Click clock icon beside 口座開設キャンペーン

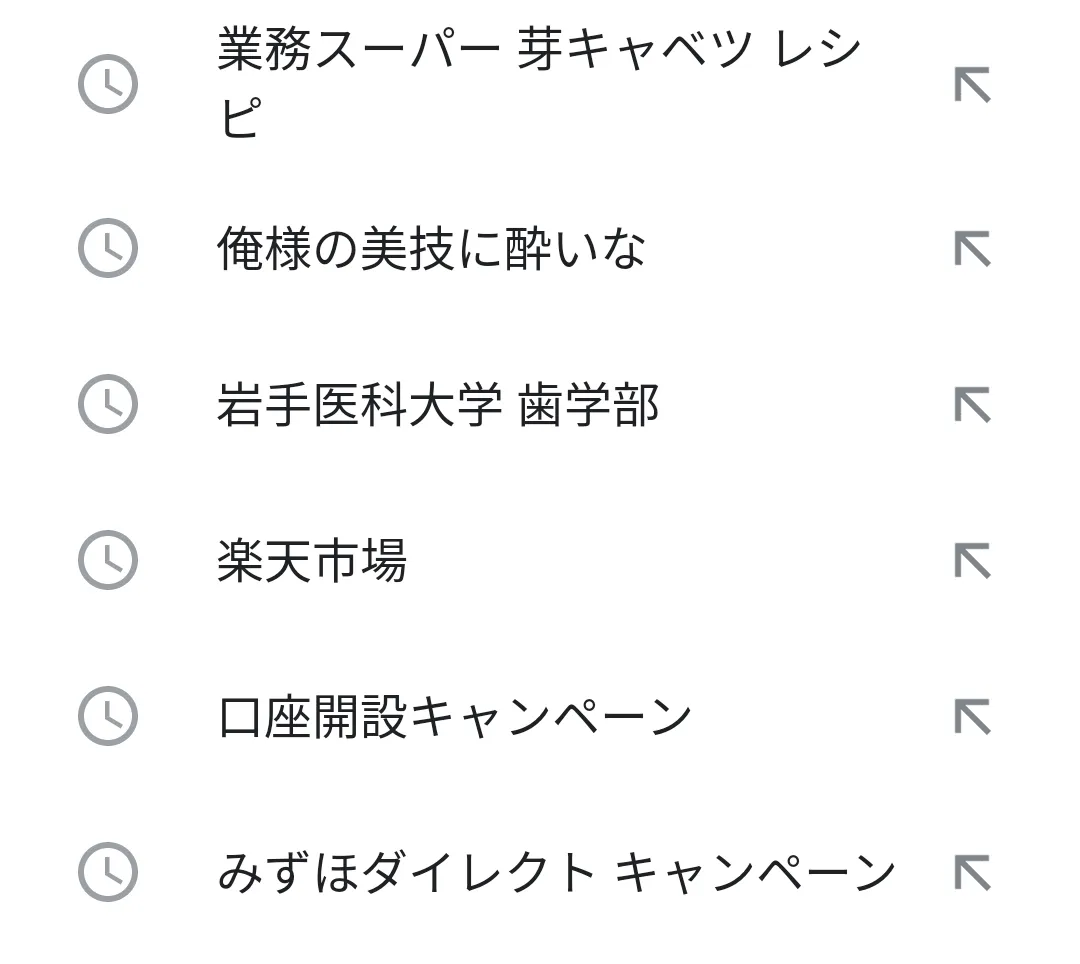pos(108,716)
